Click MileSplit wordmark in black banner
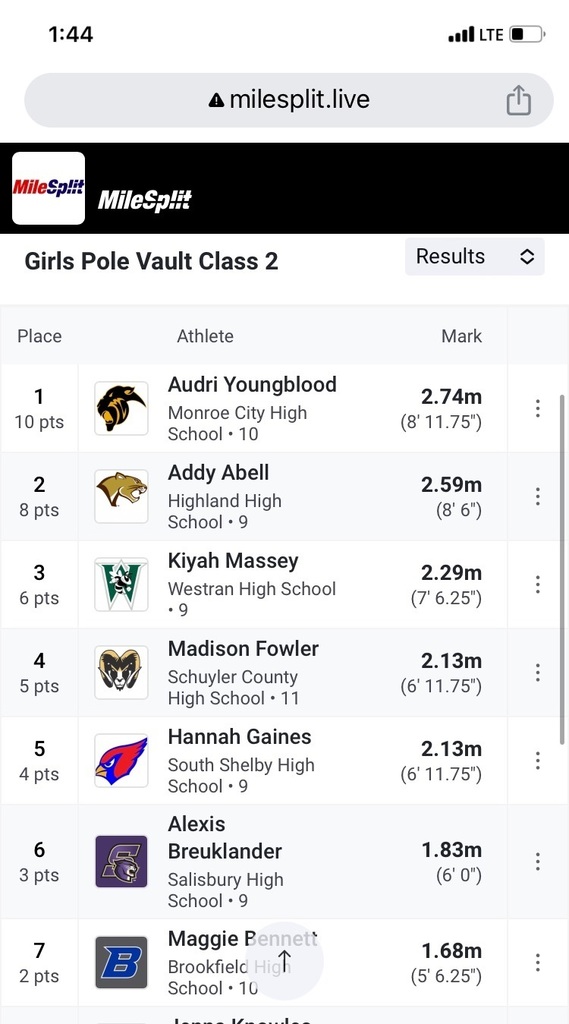This screenshot has height=1024, width=569. click(144, 200)
